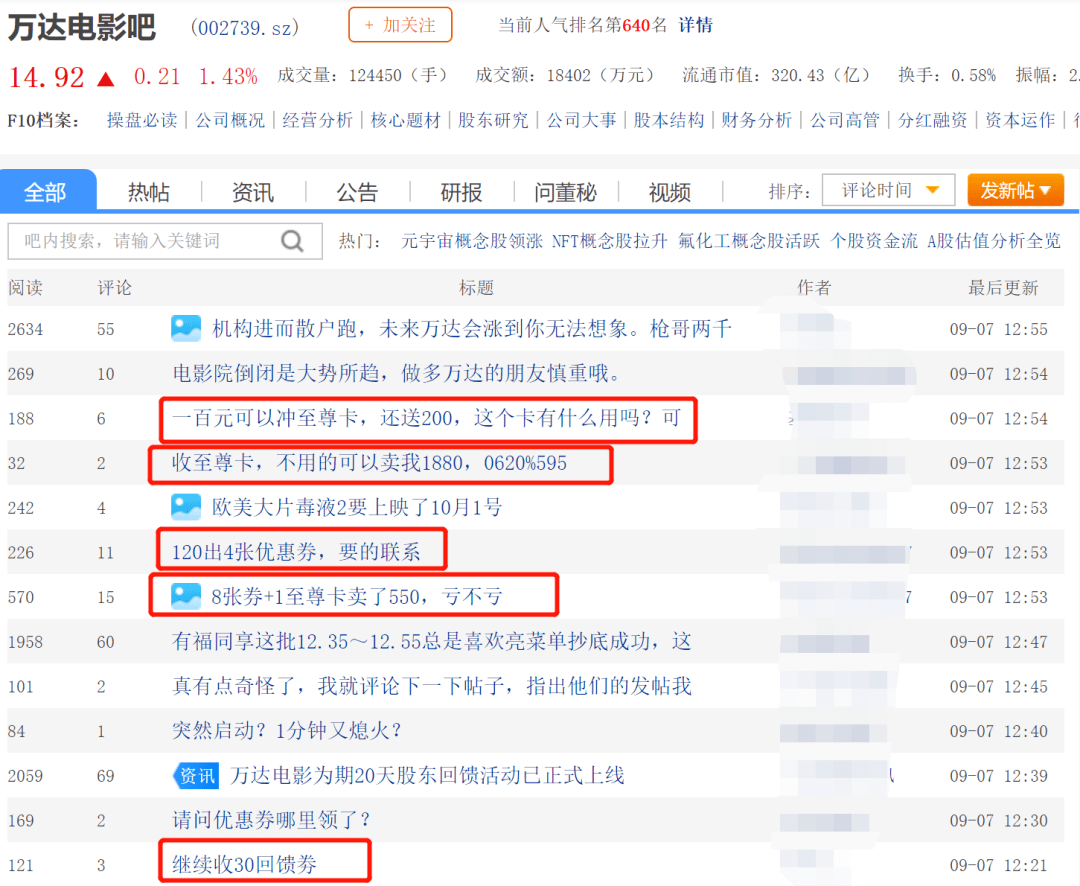
Task: Click image icon beside 机构进而散户跑 post
Action: (186, 329)
